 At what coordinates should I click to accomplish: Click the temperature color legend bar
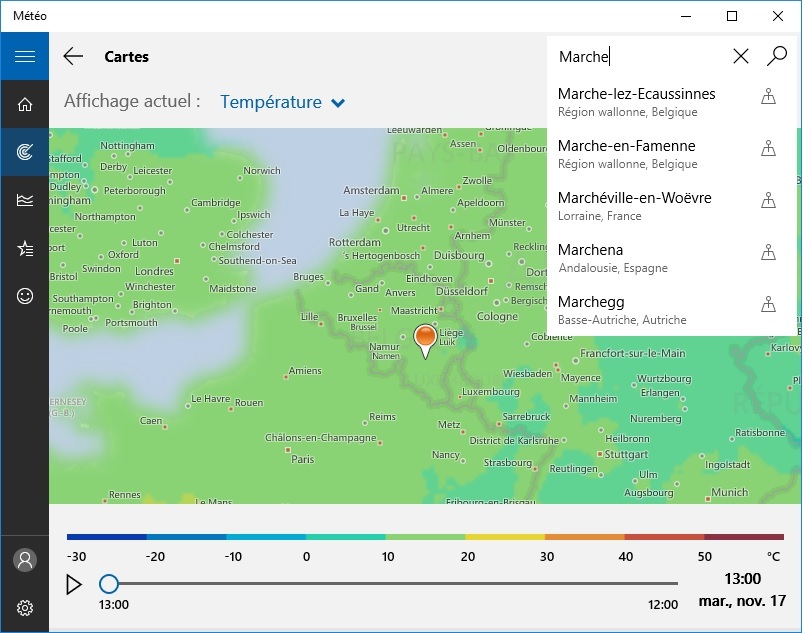point(425,537)
